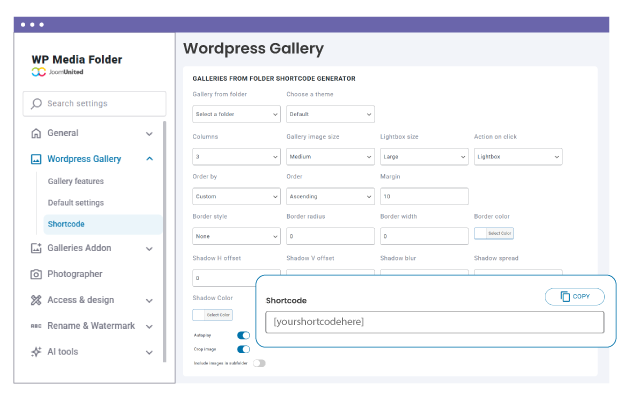Click the Wordpress Gallery image icon
The height and width of the screenshot is (400, 630).
36,159
